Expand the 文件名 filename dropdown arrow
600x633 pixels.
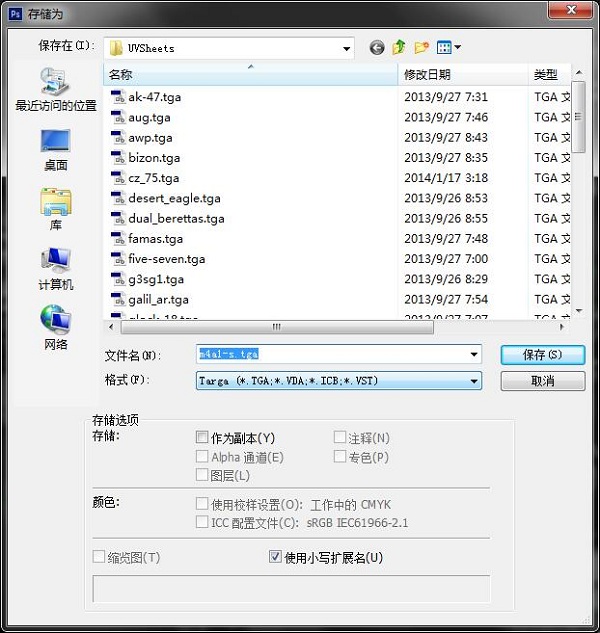click(474, 354)
